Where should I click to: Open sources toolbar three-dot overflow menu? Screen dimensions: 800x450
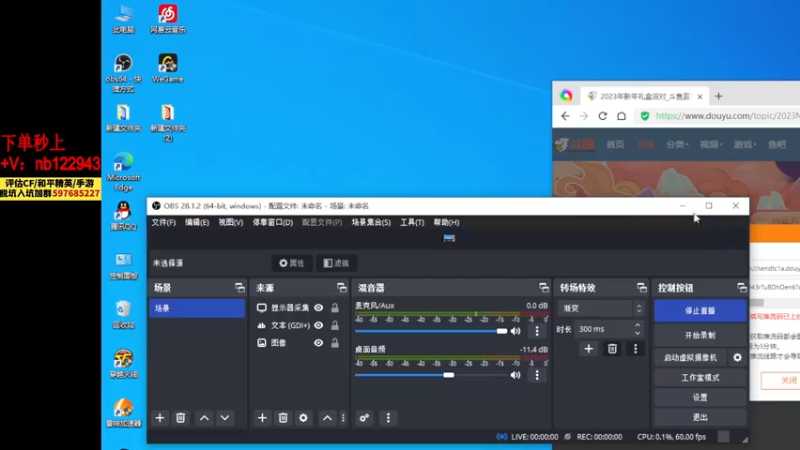point(343,418)
